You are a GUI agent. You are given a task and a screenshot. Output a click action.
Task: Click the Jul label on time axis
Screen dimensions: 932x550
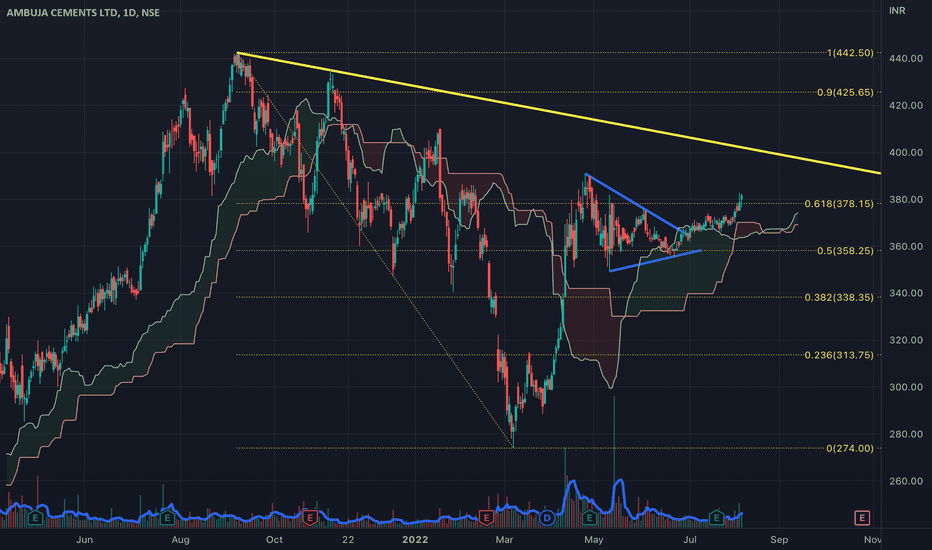pos(690,539)
